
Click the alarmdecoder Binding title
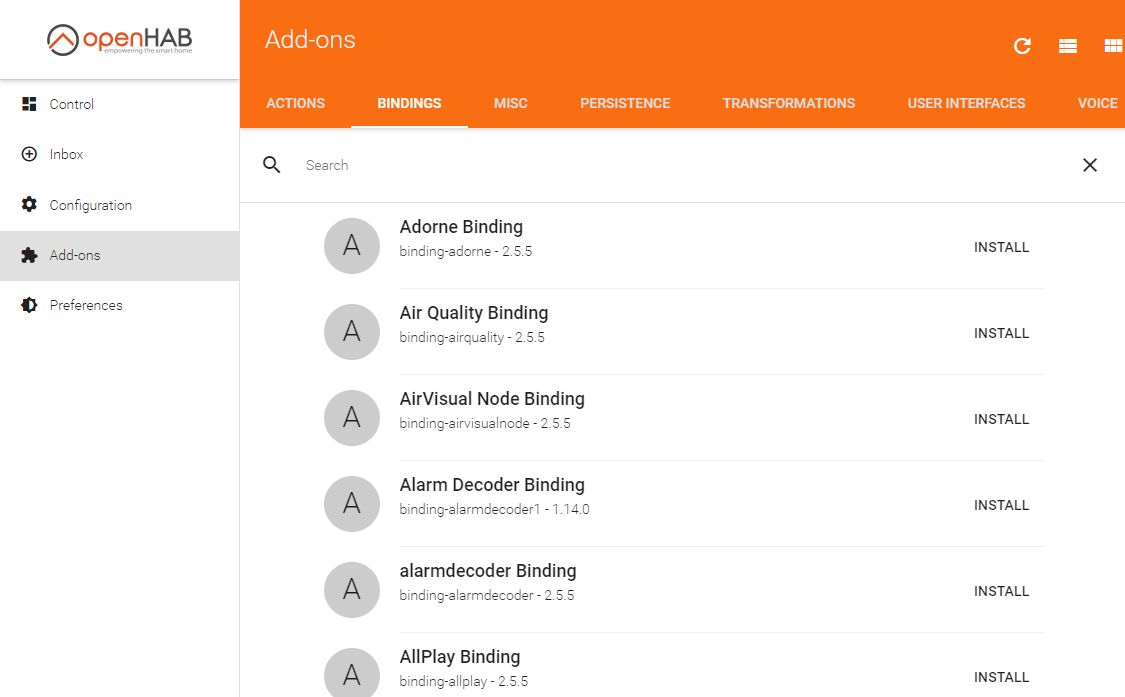pos(488,571)
